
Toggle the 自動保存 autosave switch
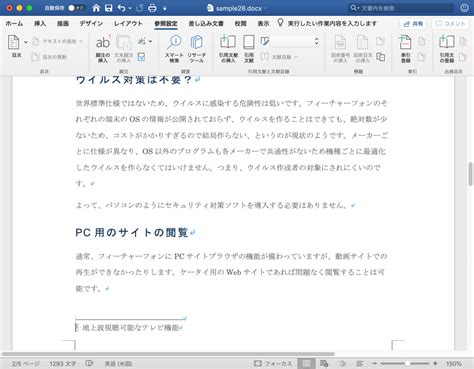pyautogui.click(x=75, y=8)
